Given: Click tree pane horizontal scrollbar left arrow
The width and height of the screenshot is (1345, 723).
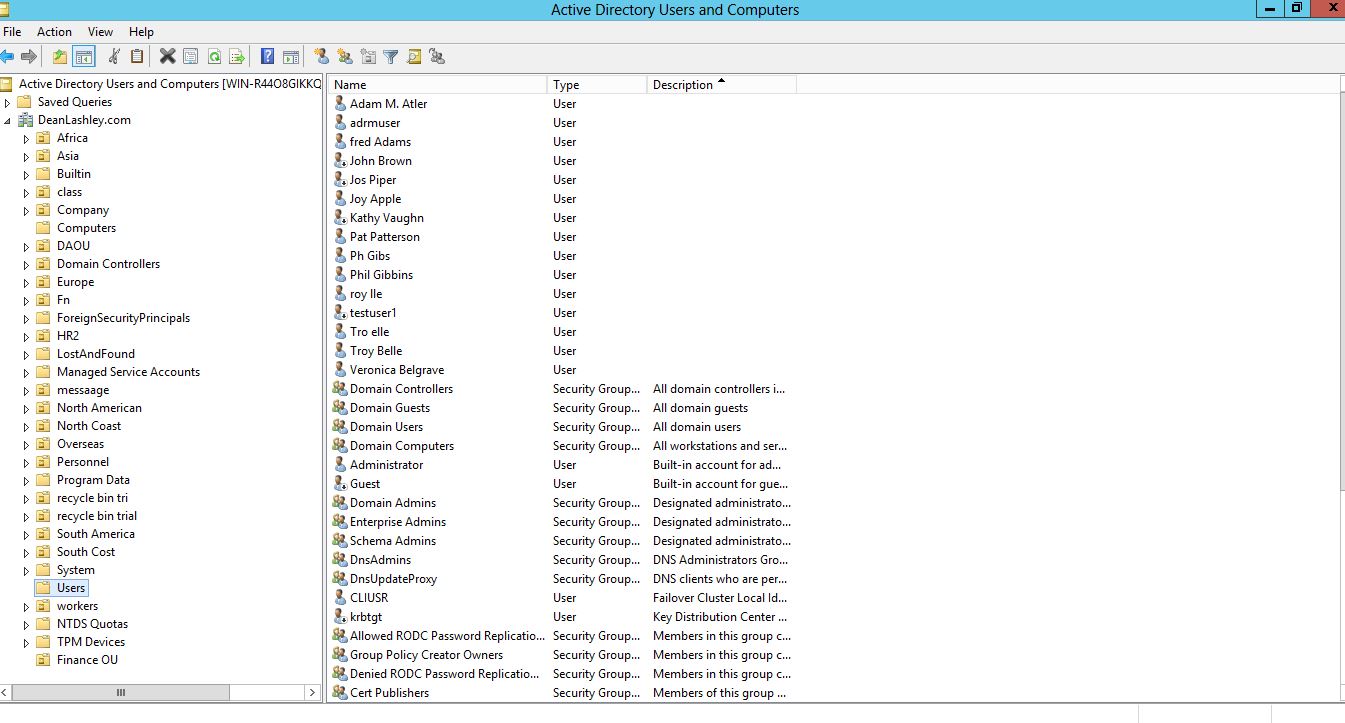Looking at the screenshot, I should pos(6,692).
